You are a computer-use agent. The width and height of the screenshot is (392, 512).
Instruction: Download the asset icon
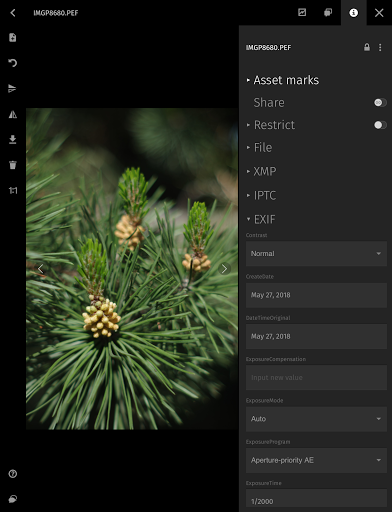click(x=13, y=139)
